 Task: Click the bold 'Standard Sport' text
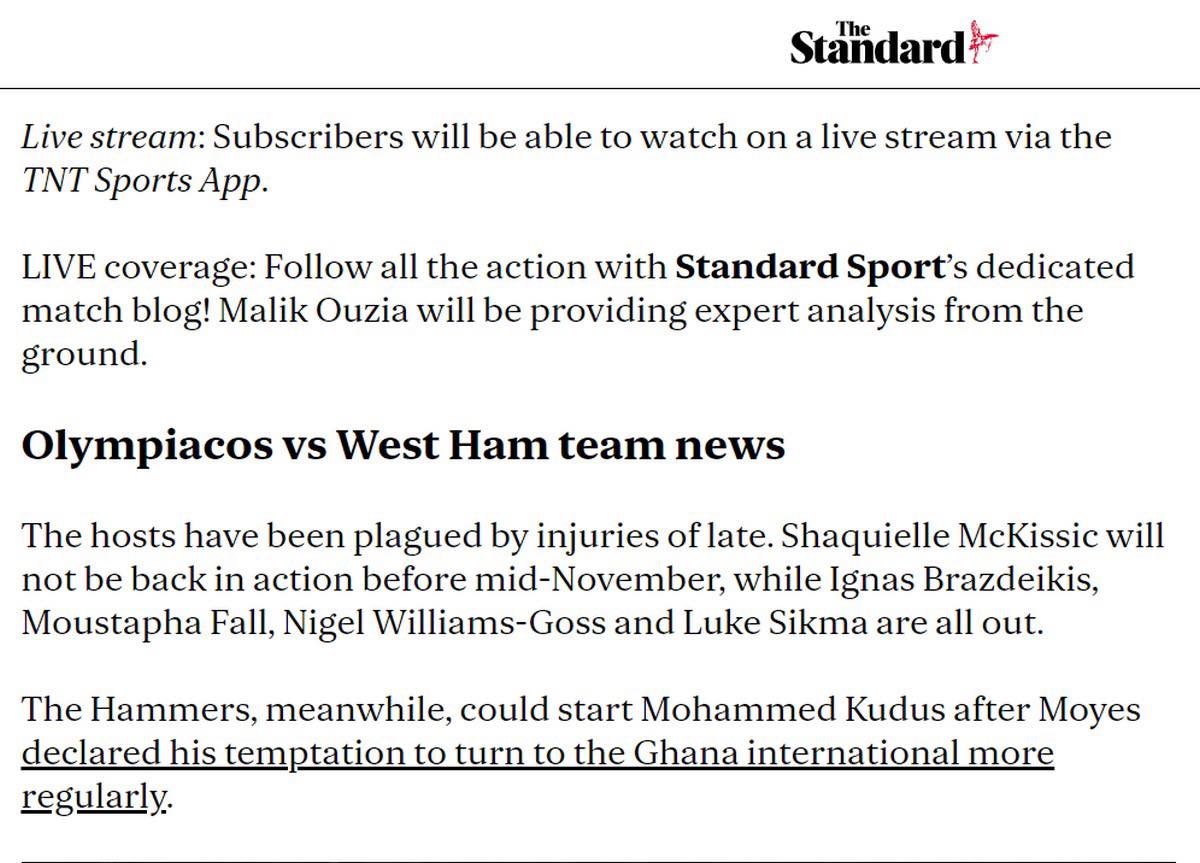tap(809, 268)
